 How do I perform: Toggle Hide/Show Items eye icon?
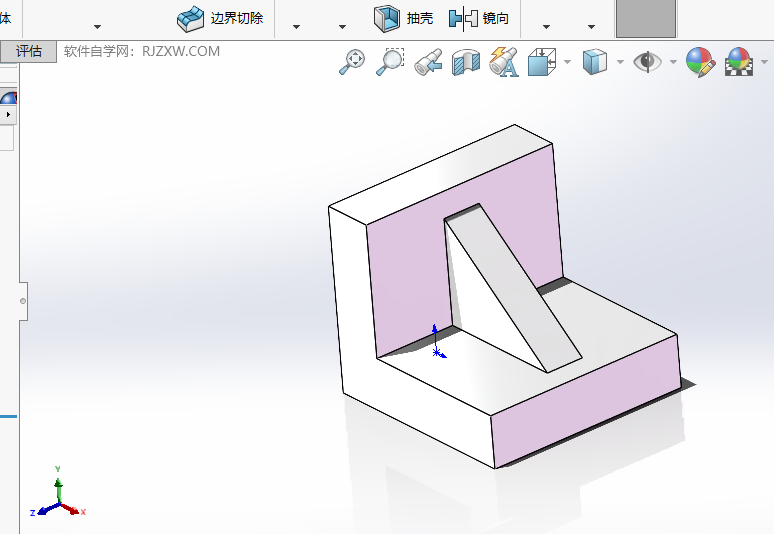649,62
